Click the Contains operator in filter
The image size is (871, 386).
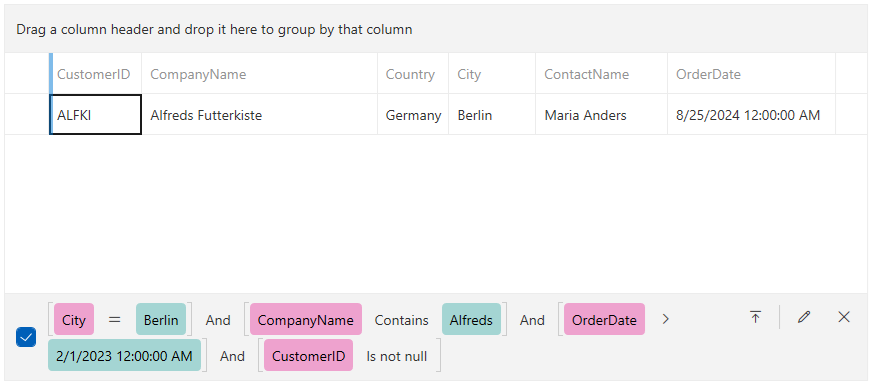pos(402,320)
